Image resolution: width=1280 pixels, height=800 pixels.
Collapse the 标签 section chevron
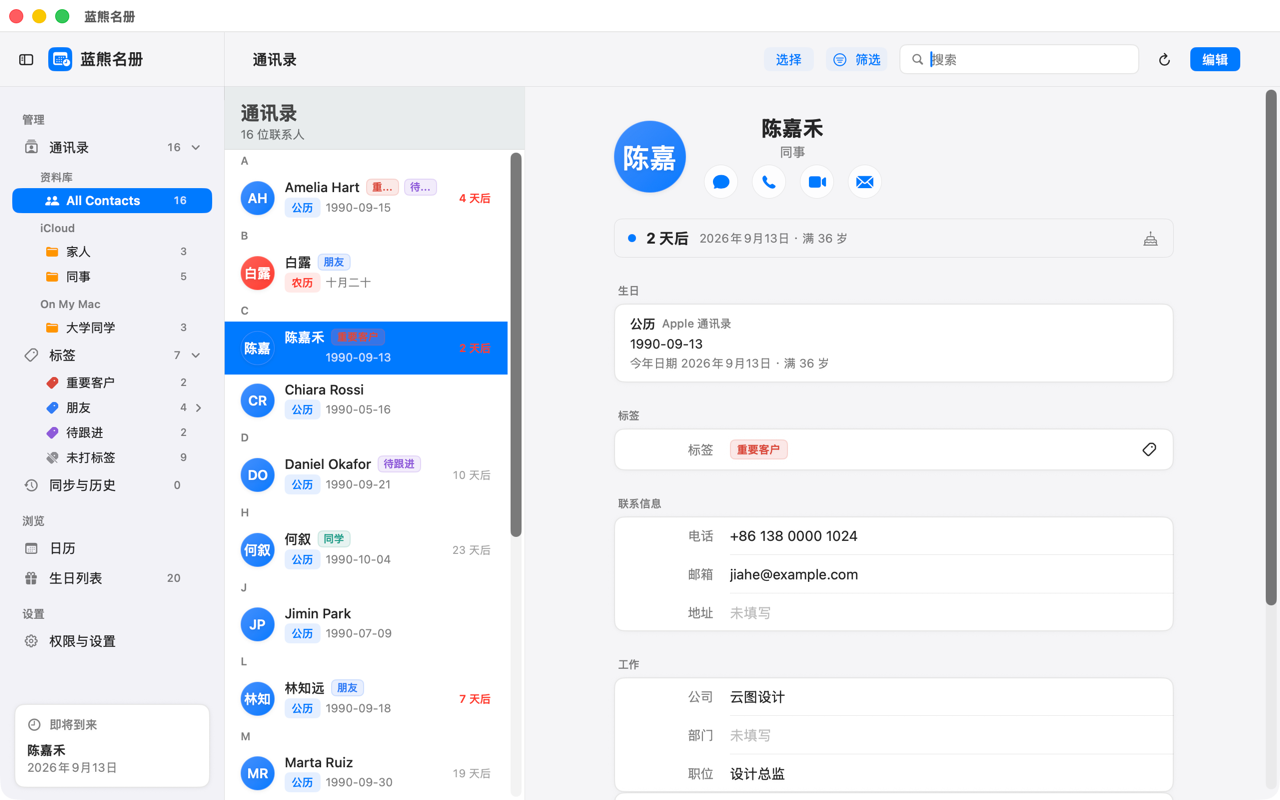(x=196, y=355)
